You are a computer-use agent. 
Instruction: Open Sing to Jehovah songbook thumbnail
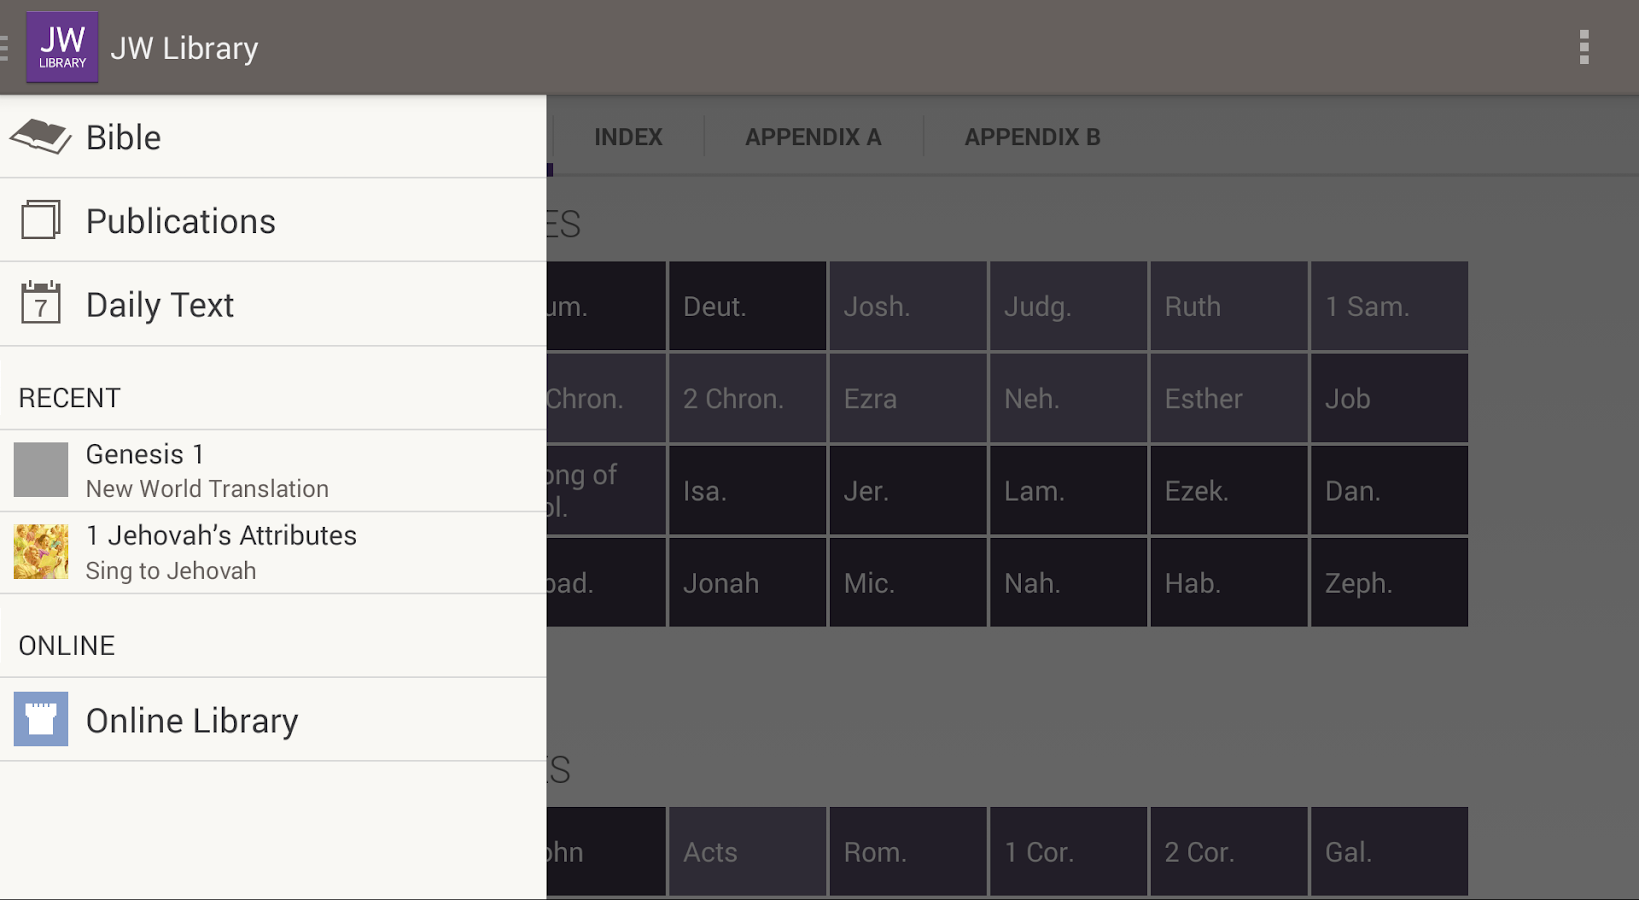pyautogui.click(x=40, y=552)
